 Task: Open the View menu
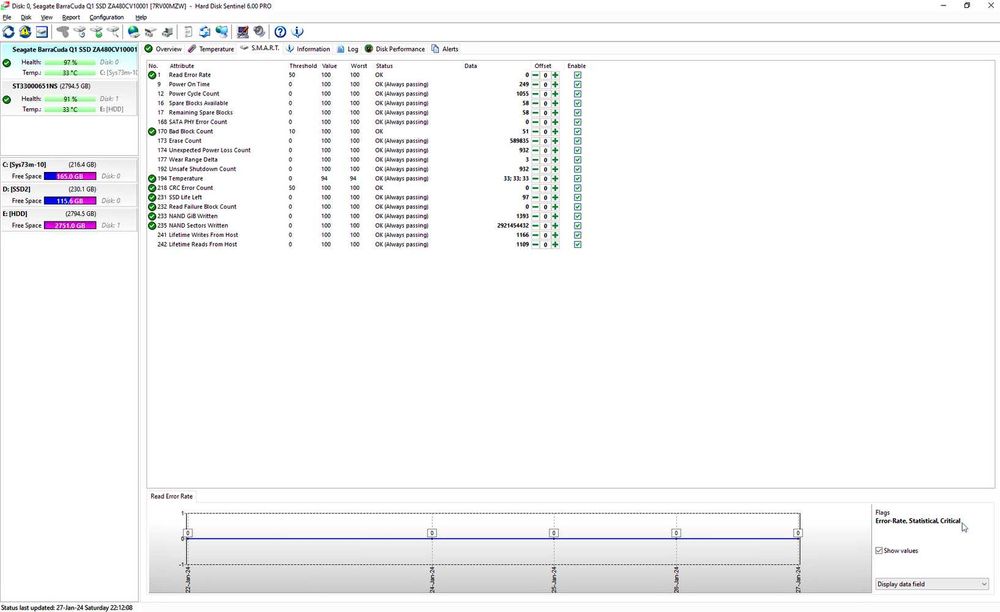coord(47,17)
